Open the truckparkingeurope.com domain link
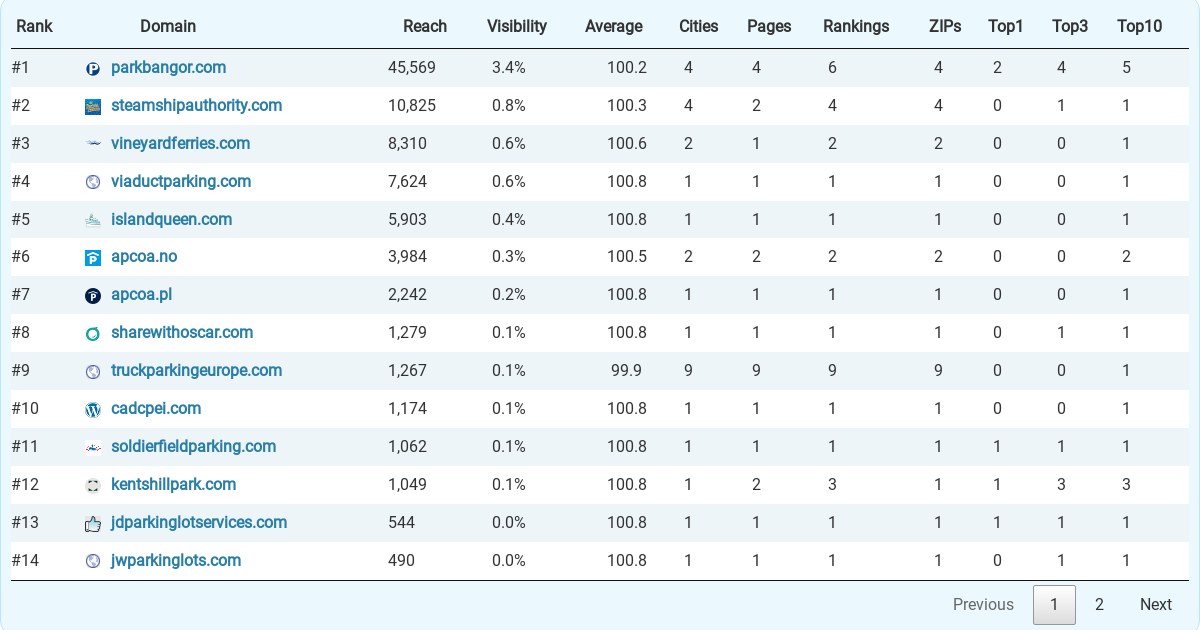 pyautogui.click(x=197, y=370)
